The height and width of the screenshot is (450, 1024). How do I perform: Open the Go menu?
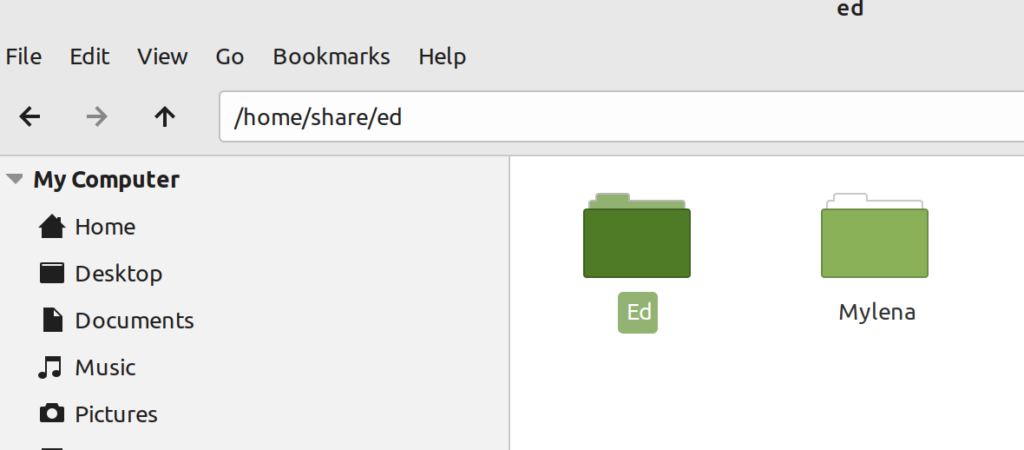coord(230,57)
